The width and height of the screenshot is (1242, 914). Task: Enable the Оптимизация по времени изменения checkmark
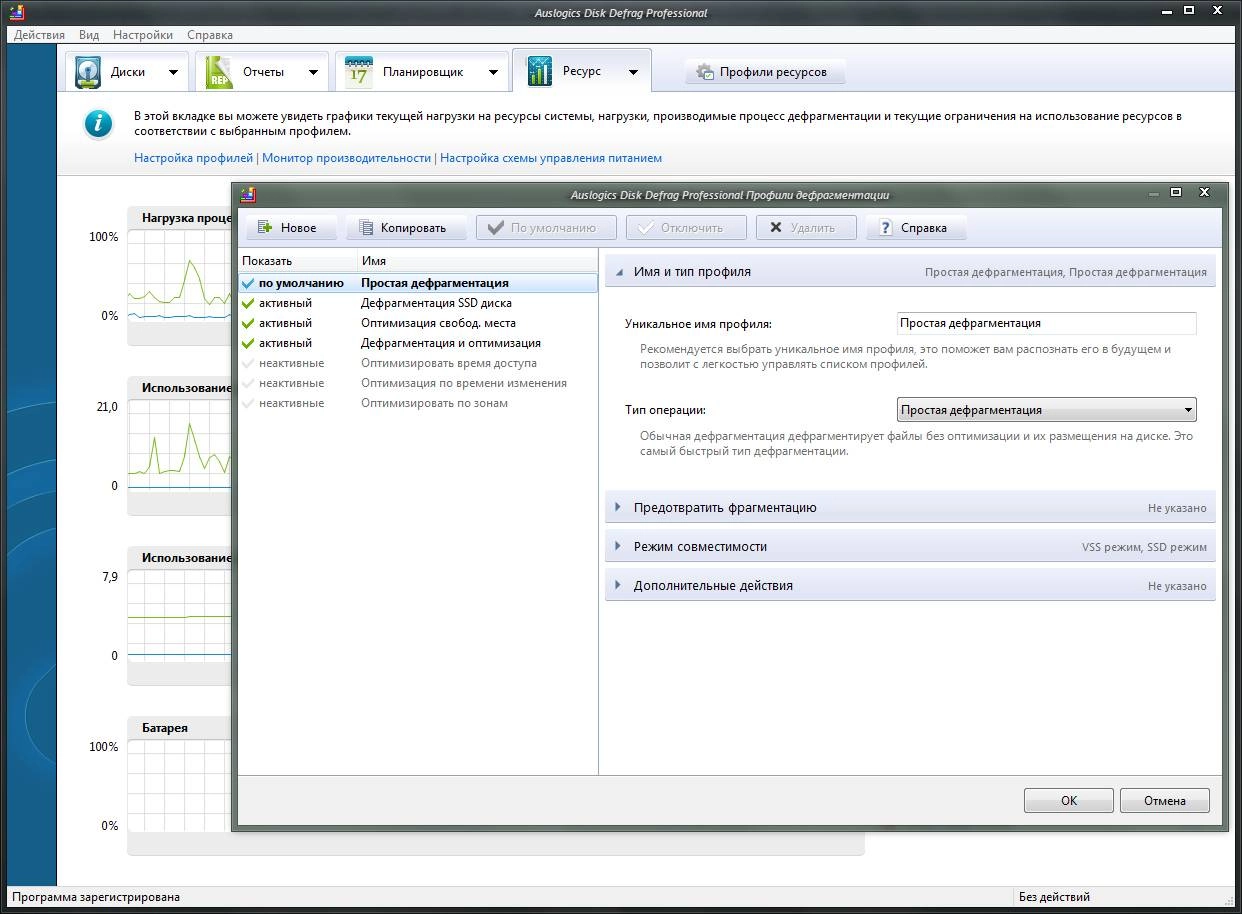[x=248, y=383]
